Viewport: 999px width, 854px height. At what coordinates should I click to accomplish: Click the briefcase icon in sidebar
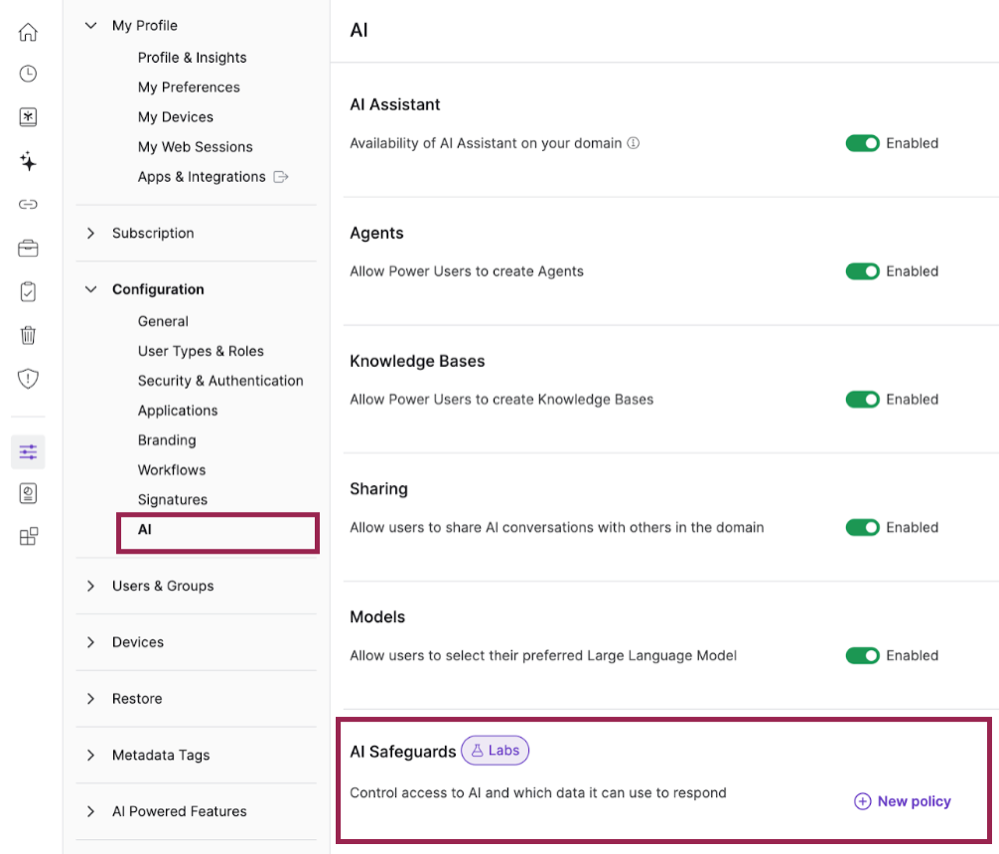click(28, 248)
